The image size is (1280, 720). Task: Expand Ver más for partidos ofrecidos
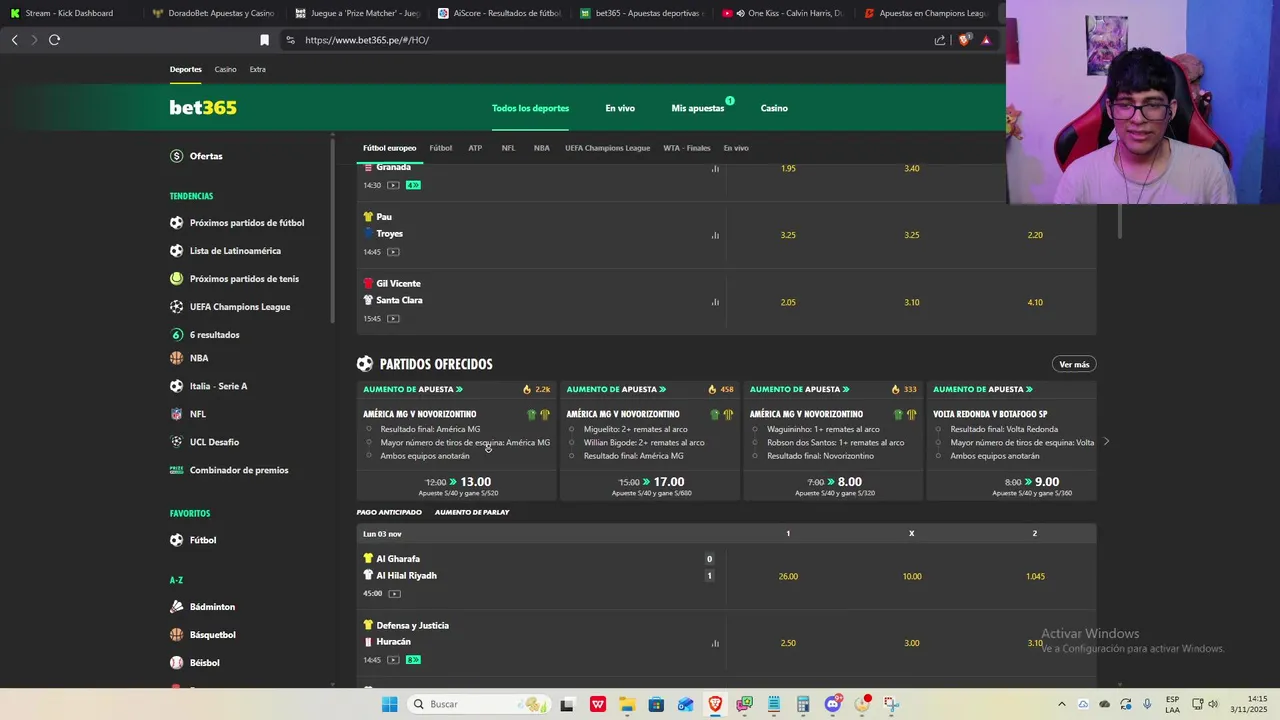point(1074,364)
